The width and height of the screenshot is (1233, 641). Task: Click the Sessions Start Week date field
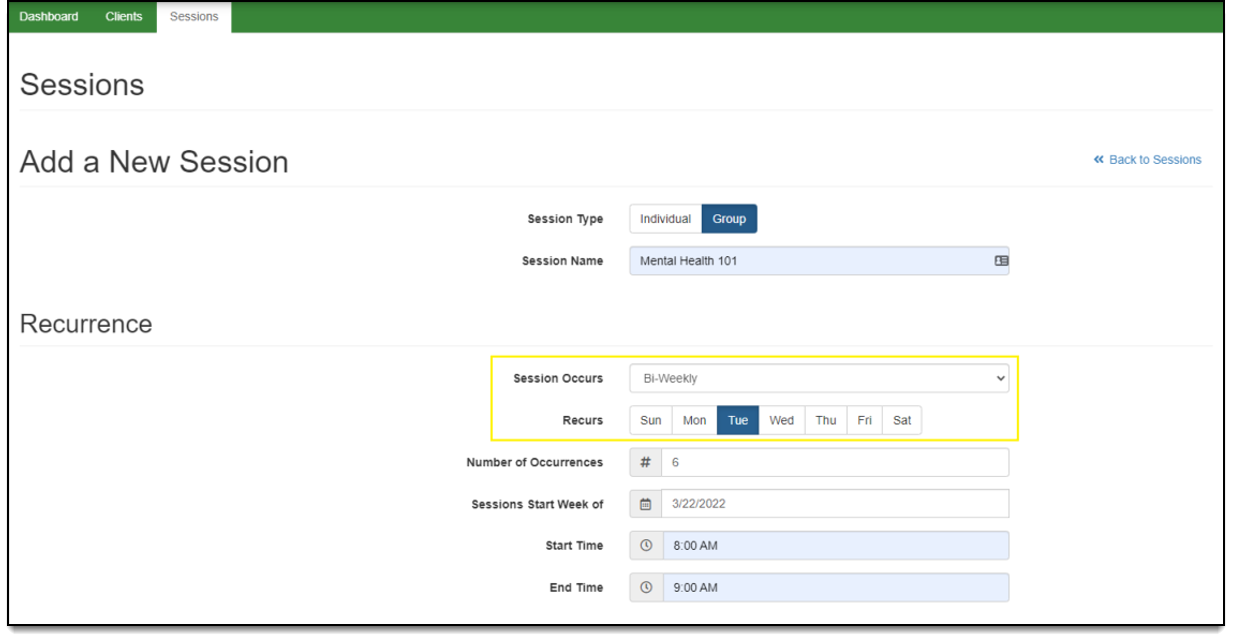(x=834, y=504)
